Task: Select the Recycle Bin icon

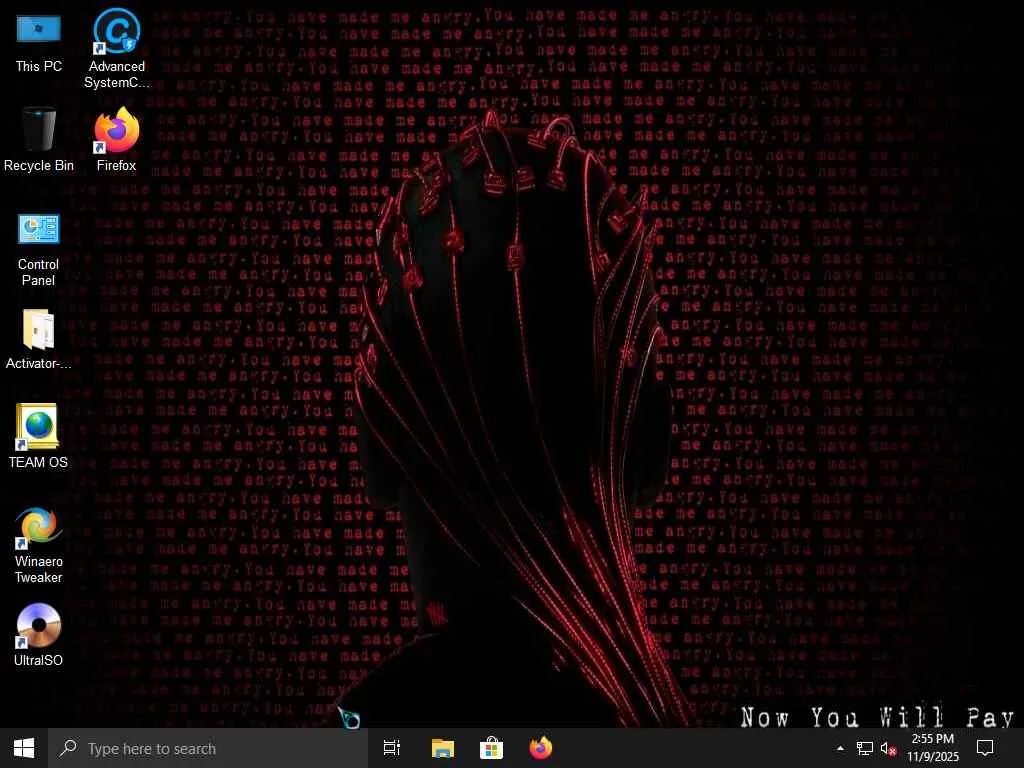Action: coord(39,140)
